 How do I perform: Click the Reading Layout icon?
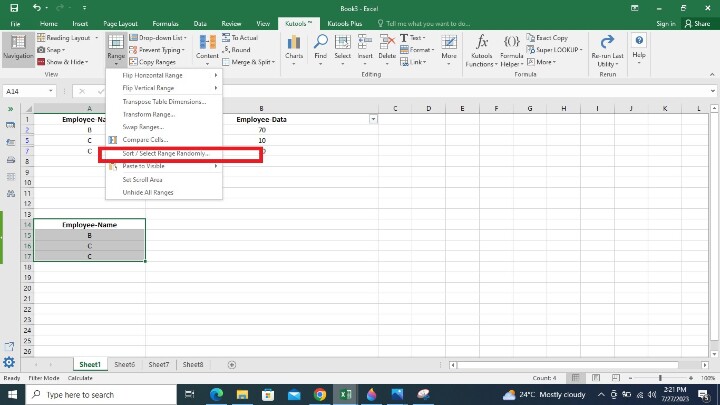coord(41,38)
